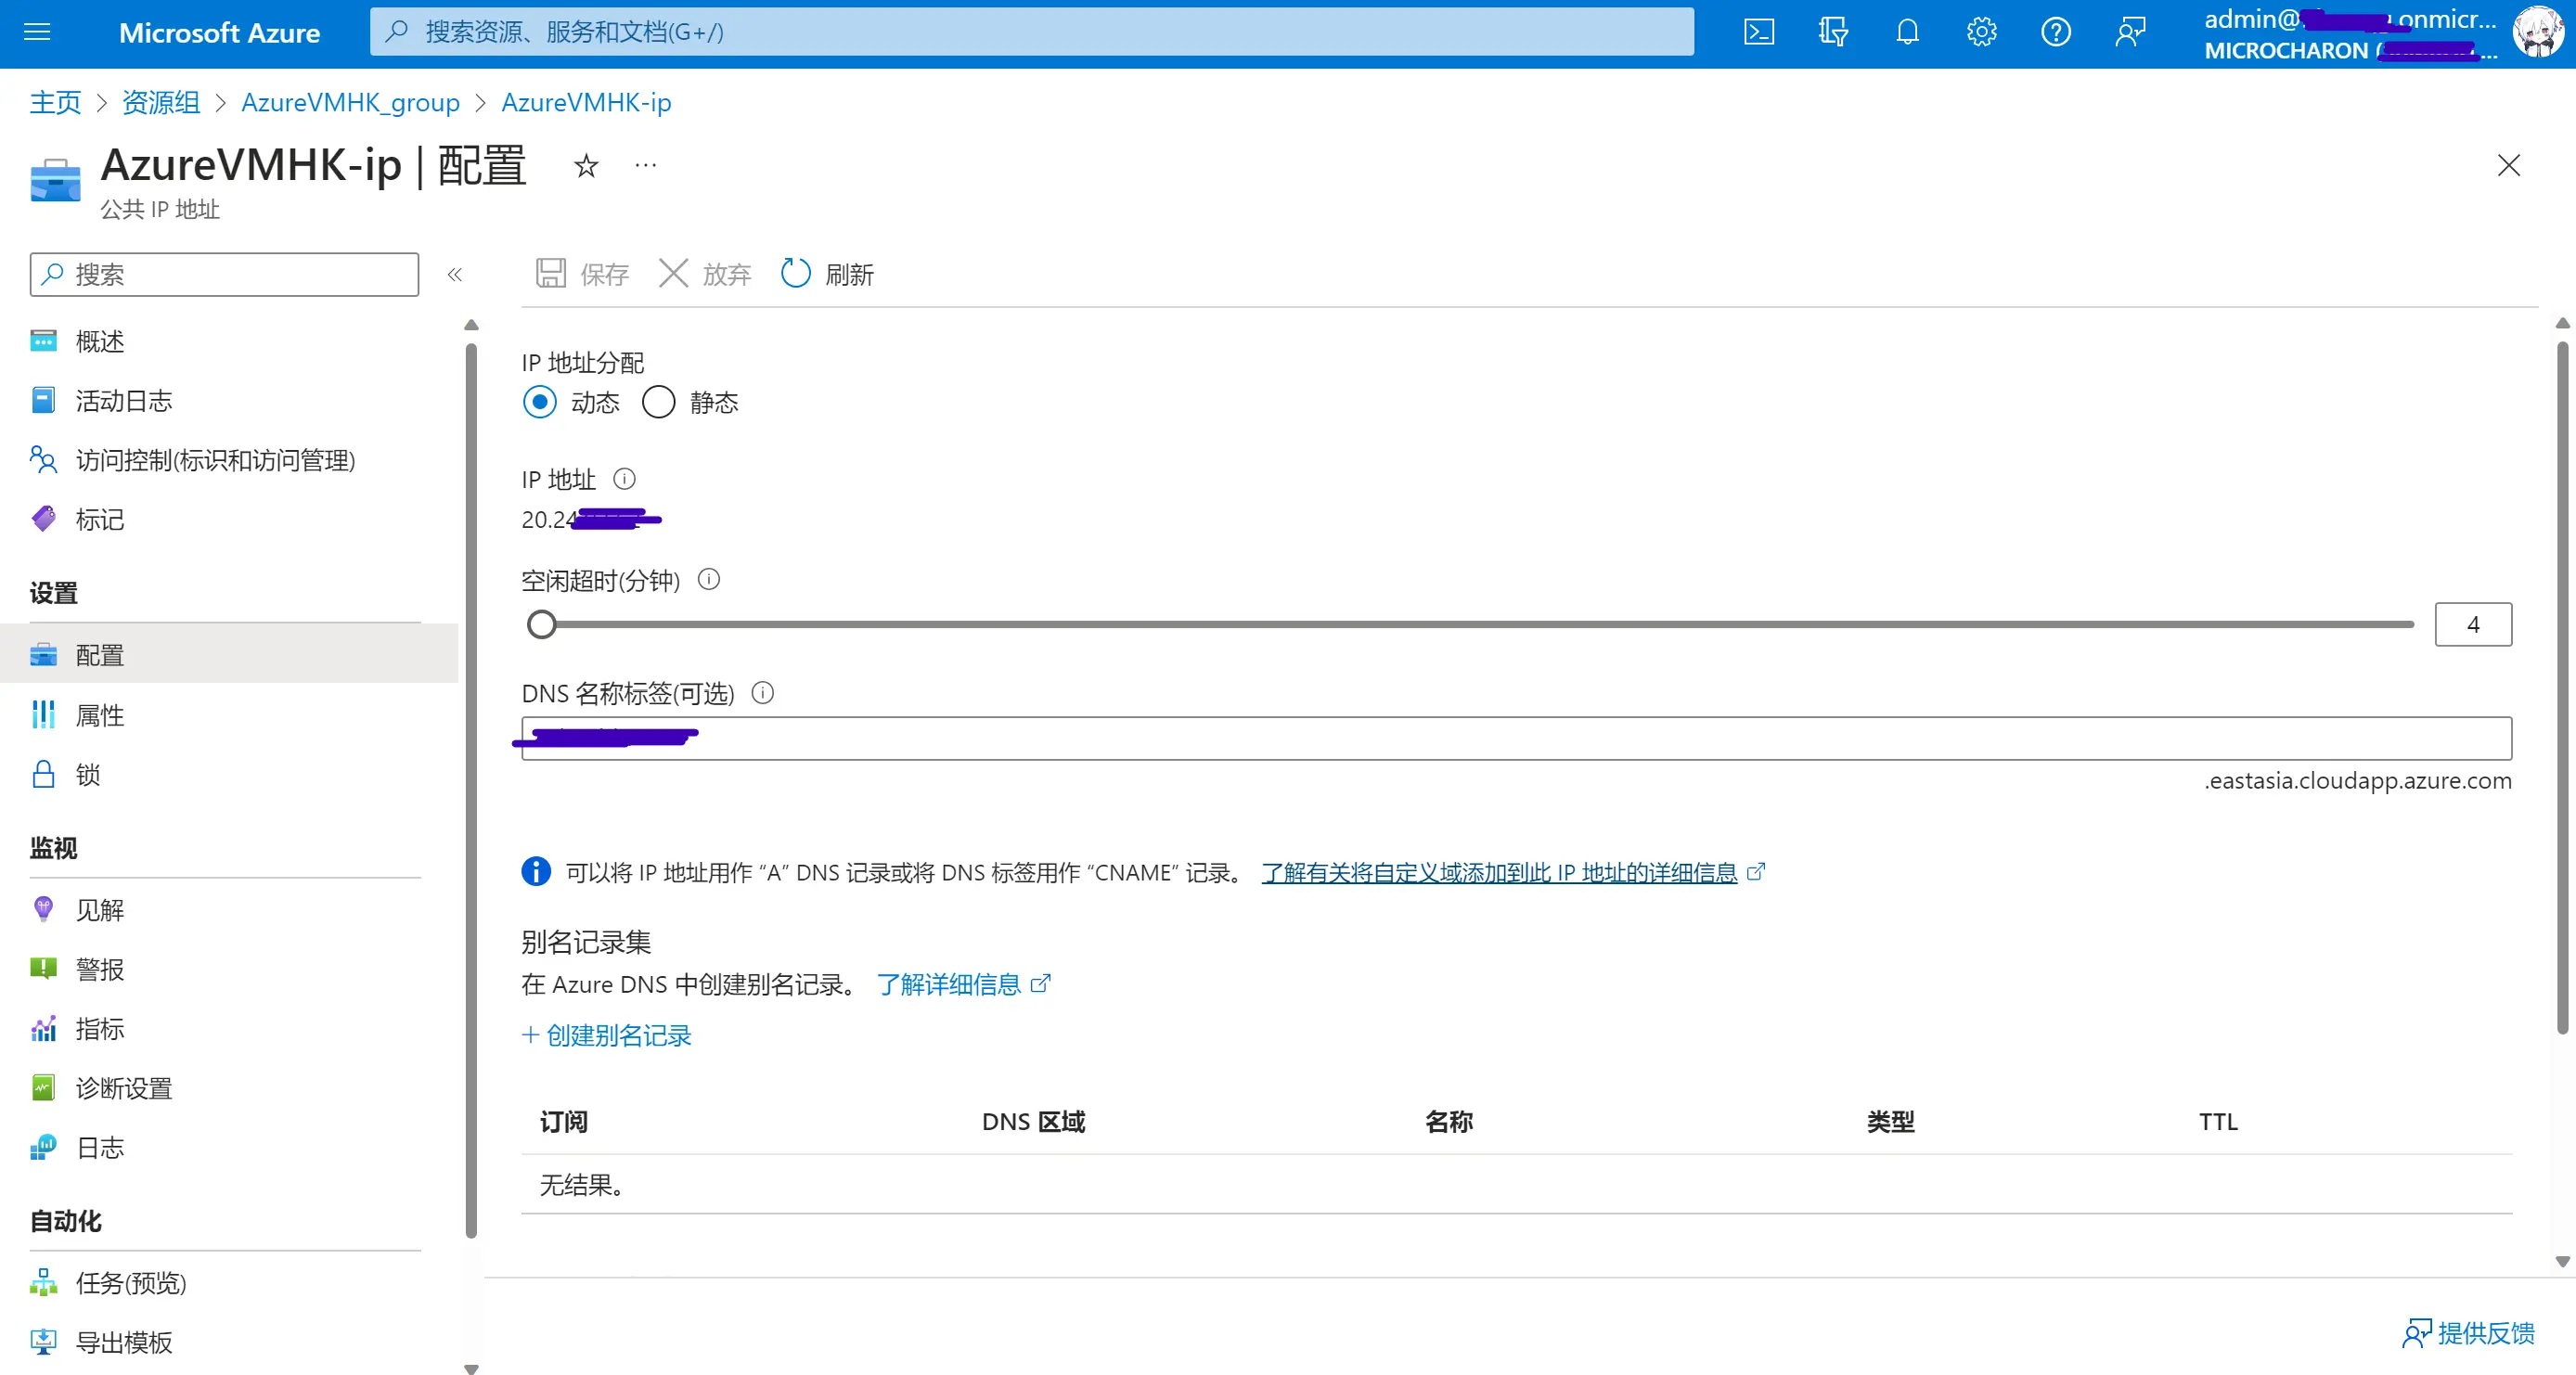This screenshot has height=1375, width=2576.
Task: Click the DNS zone (DNS 区域) column header
Action: tap(1033, 1122)
